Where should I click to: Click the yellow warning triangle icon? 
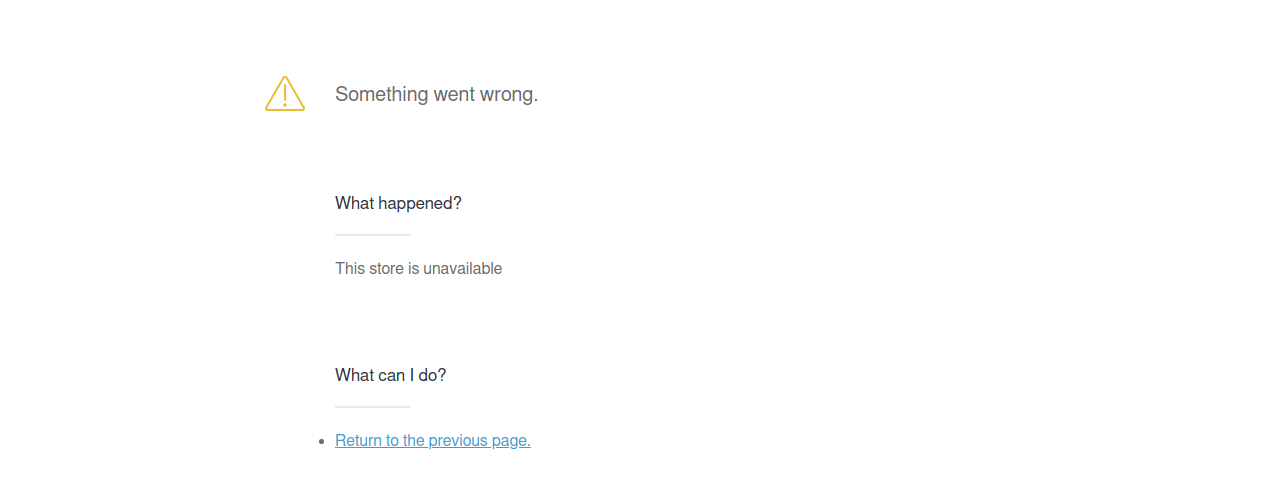point(285,94)
